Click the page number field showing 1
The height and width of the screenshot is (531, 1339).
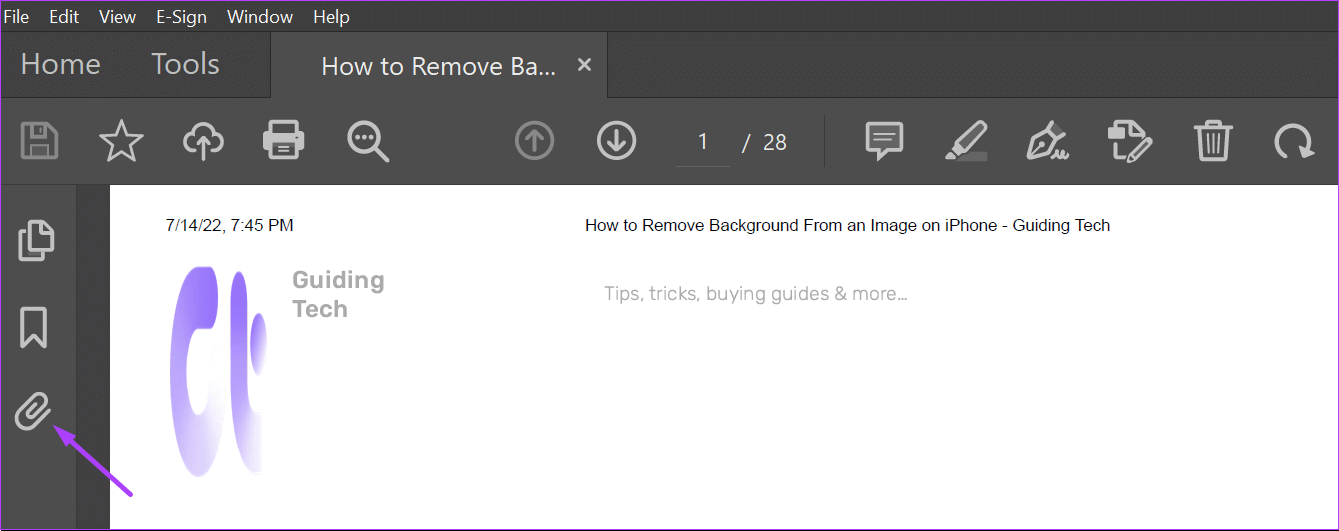(x=703, y=142)
